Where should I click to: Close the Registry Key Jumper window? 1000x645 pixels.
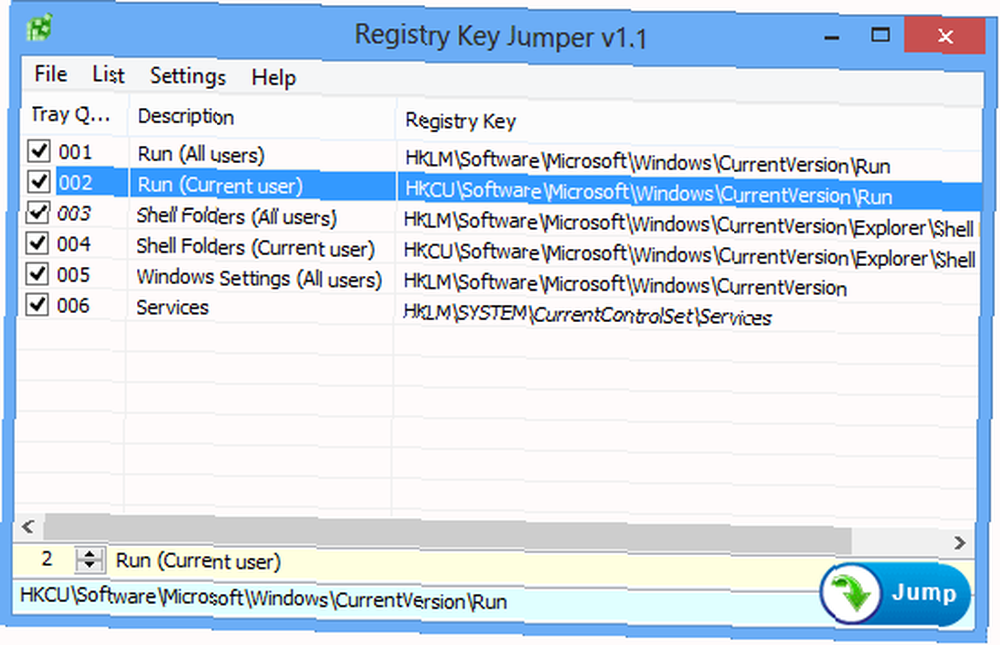coord(945,36)
